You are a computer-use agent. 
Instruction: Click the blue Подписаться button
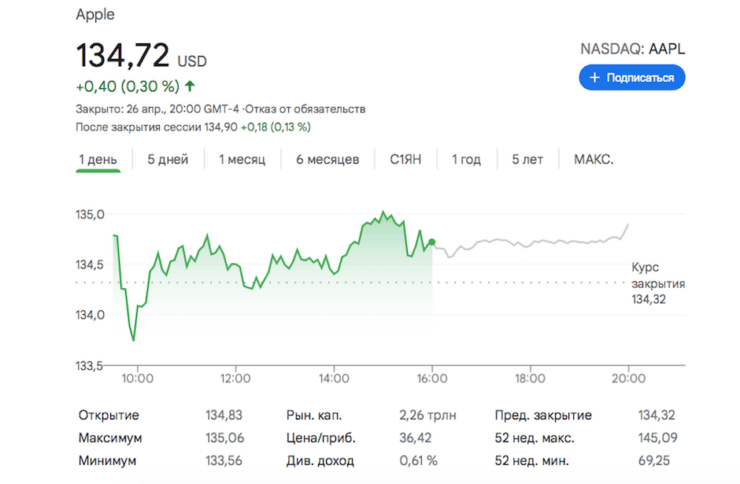632,77
